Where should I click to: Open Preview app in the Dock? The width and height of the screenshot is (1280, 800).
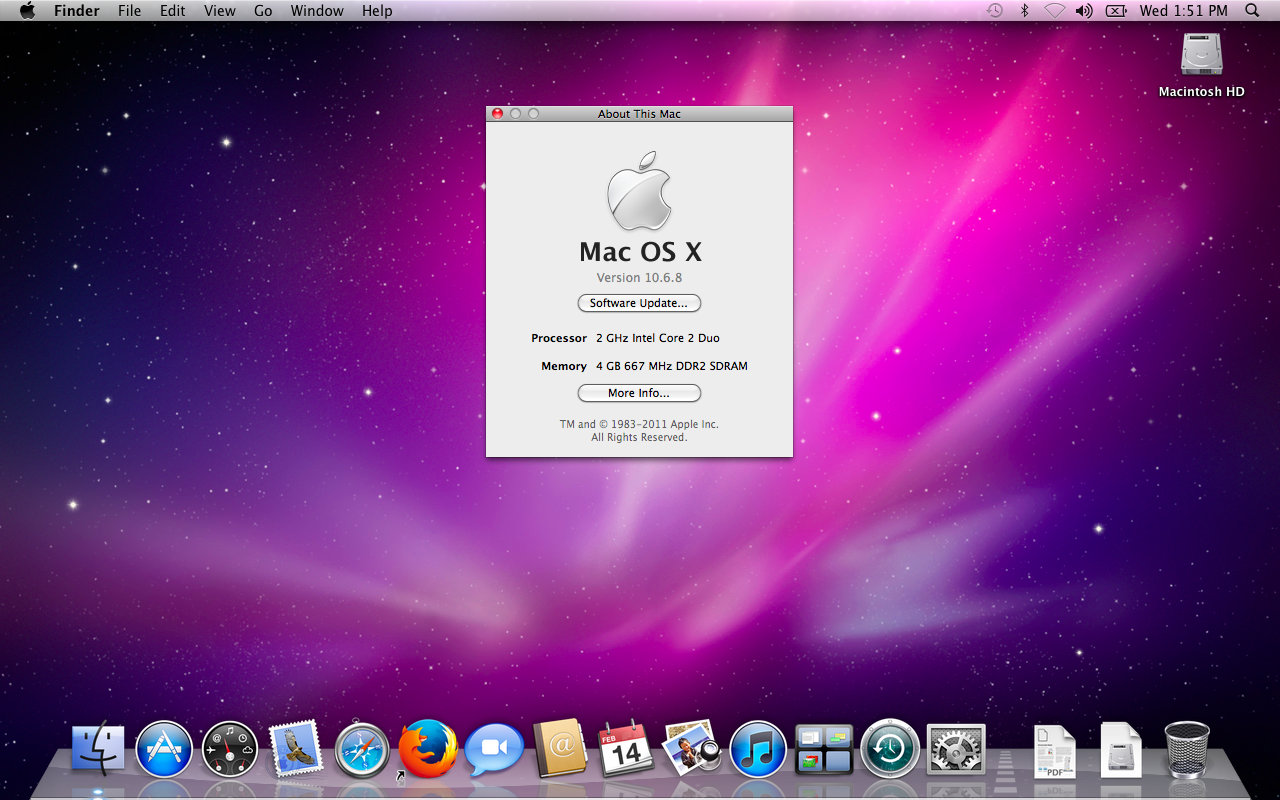692,748
